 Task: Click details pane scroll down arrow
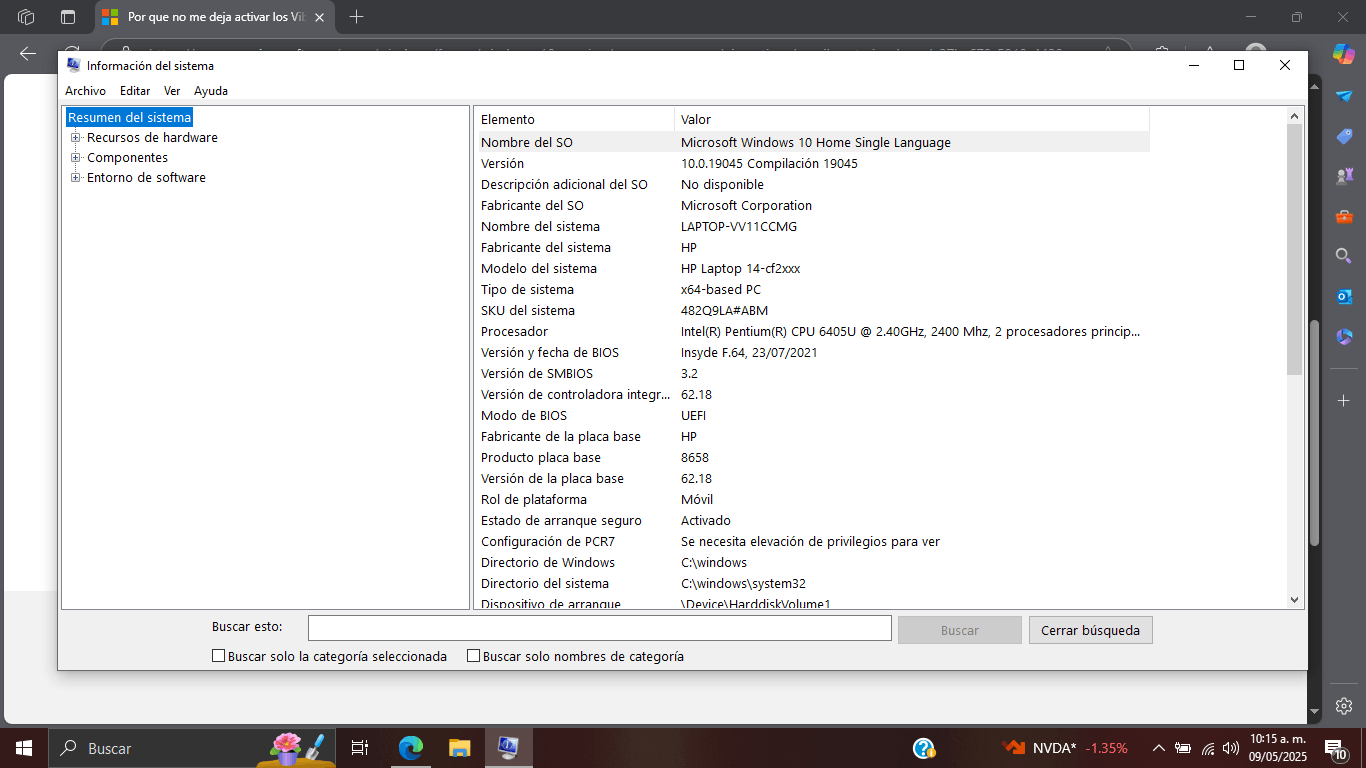1295,600
